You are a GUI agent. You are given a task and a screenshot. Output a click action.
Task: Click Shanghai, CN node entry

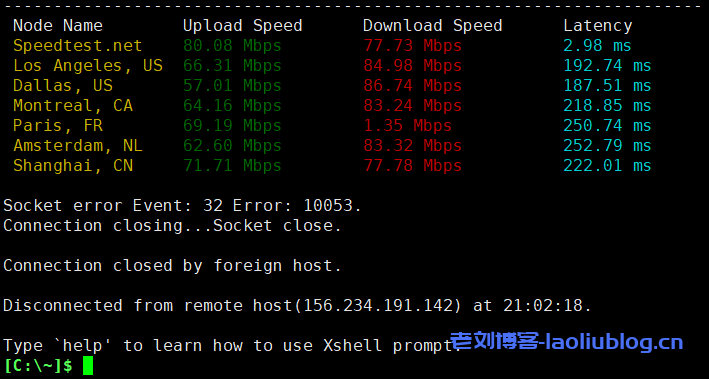[x=73, y=166]
